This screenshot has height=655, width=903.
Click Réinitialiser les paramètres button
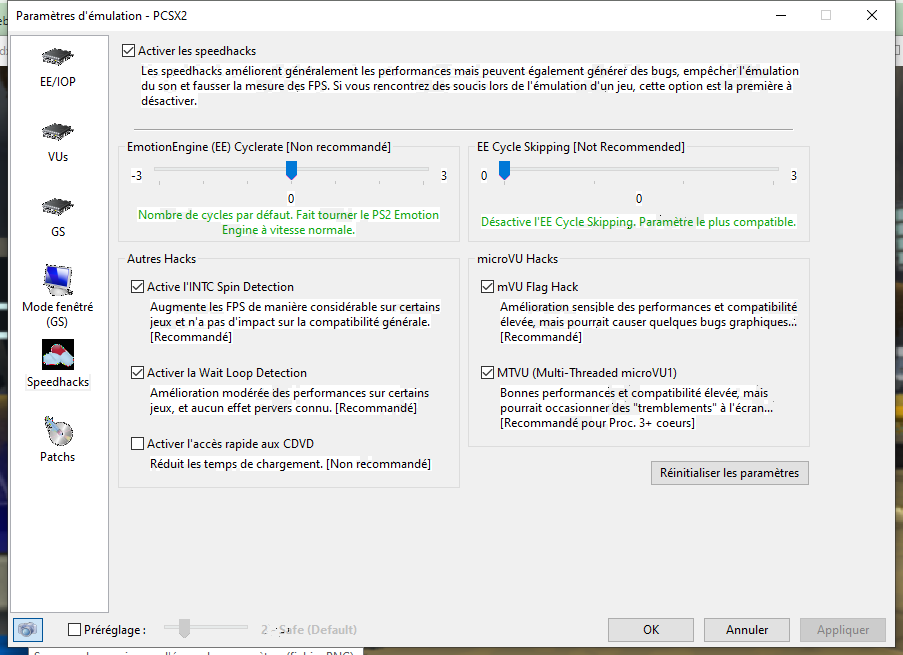coord(729,473)
